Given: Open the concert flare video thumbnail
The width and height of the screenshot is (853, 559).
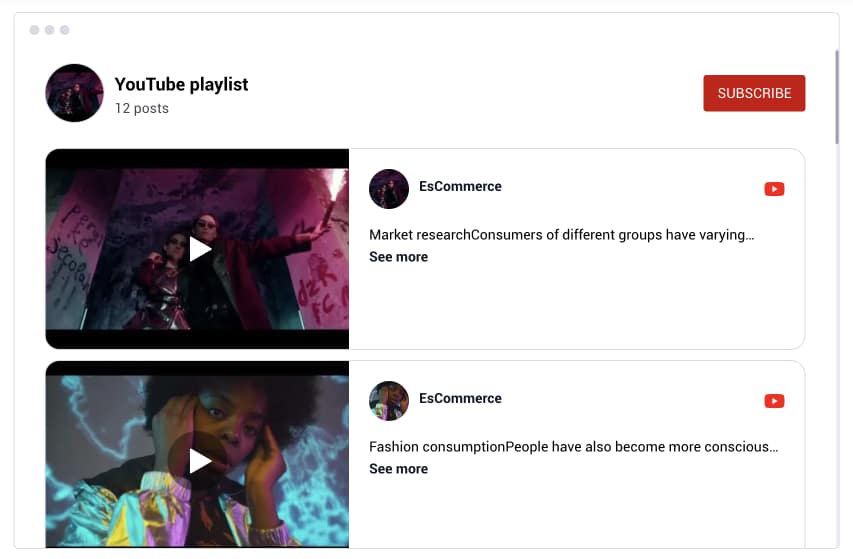Looking at the screenshot, I should pos(197,249).
